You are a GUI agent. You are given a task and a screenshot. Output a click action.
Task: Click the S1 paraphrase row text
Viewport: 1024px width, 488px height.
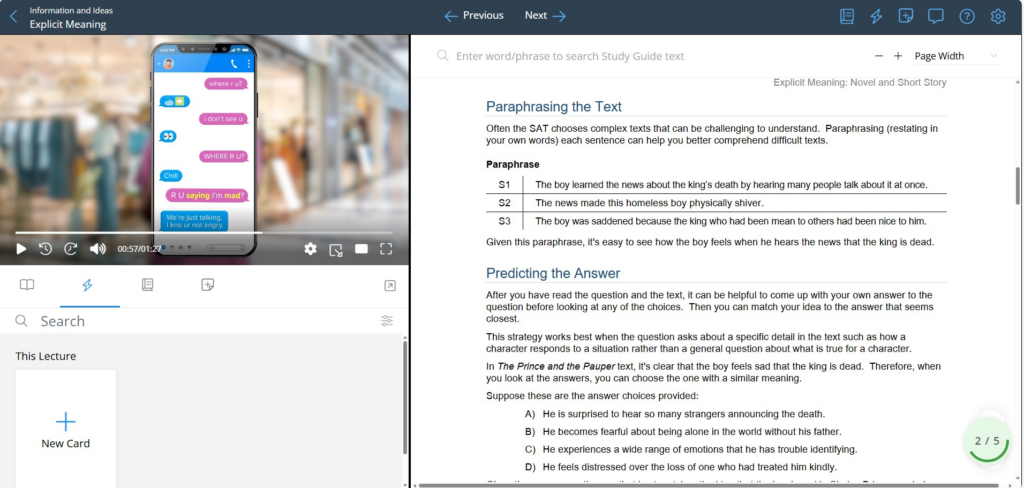coord(731,185)
